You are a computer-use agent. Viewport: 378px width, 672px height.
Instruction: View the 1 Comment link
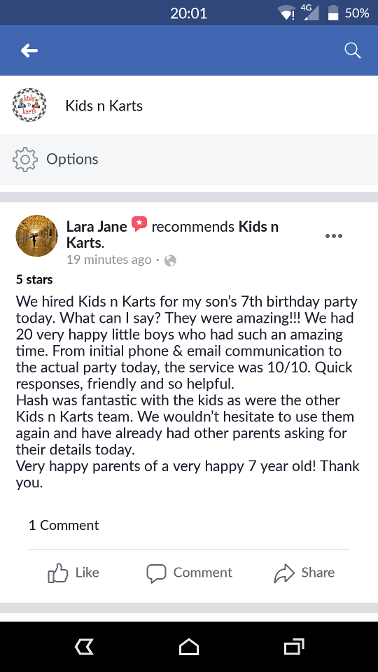pyautogui.click(x=64, y=525)
